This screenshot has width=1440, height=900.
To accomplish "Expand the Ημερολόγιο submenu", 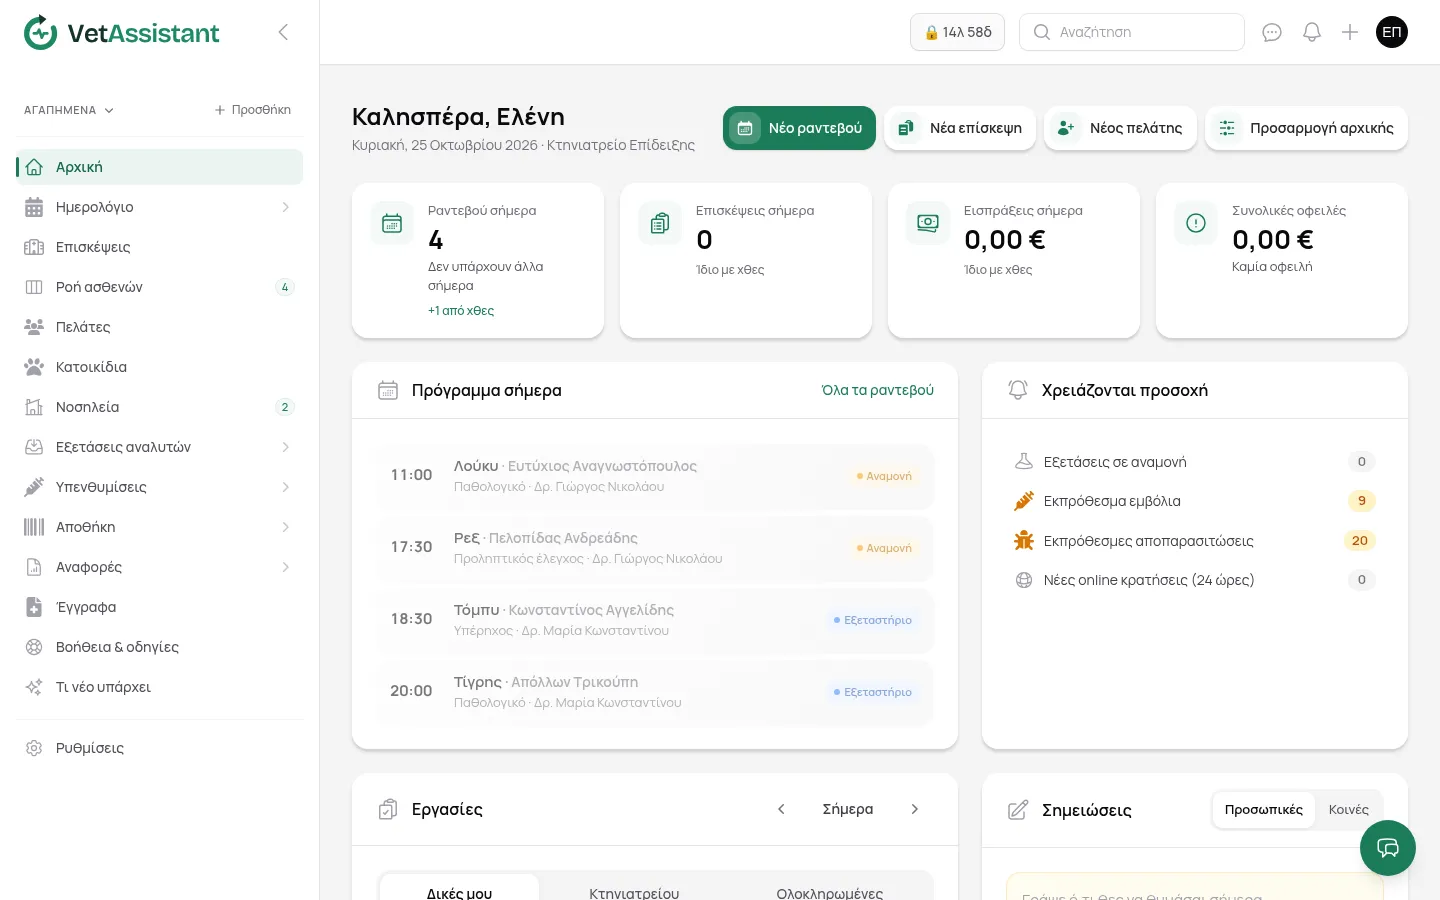I will [x=285, y=207].
